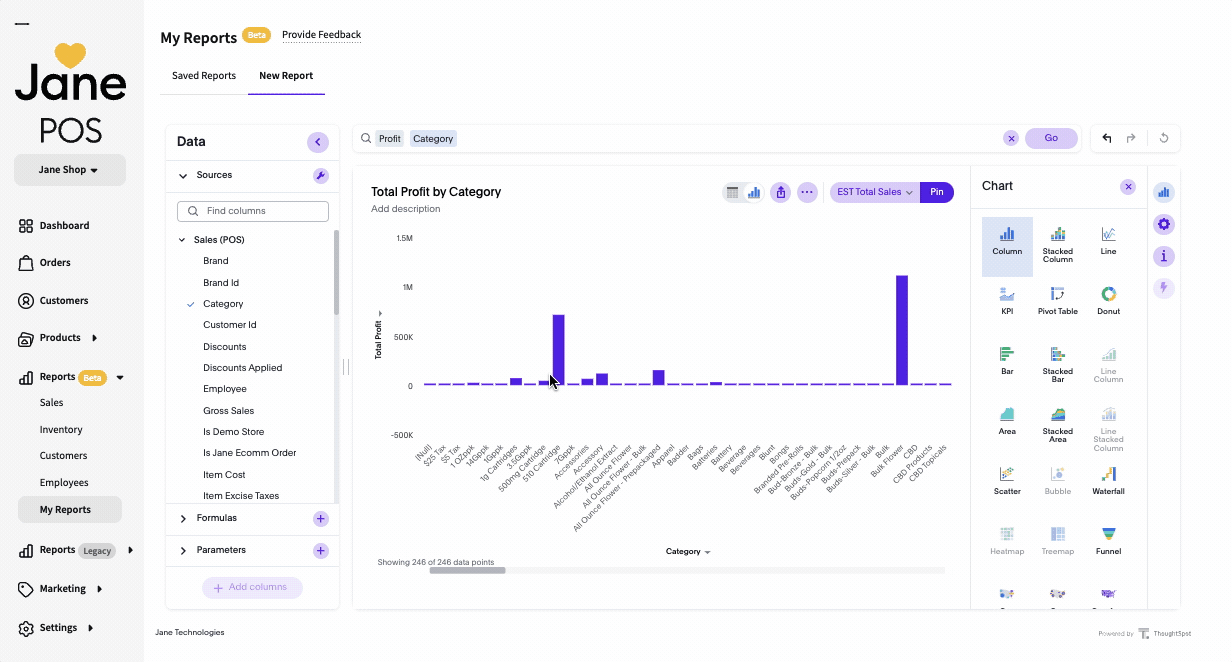Open the Jane Shop dropdown

click(70, 170)
